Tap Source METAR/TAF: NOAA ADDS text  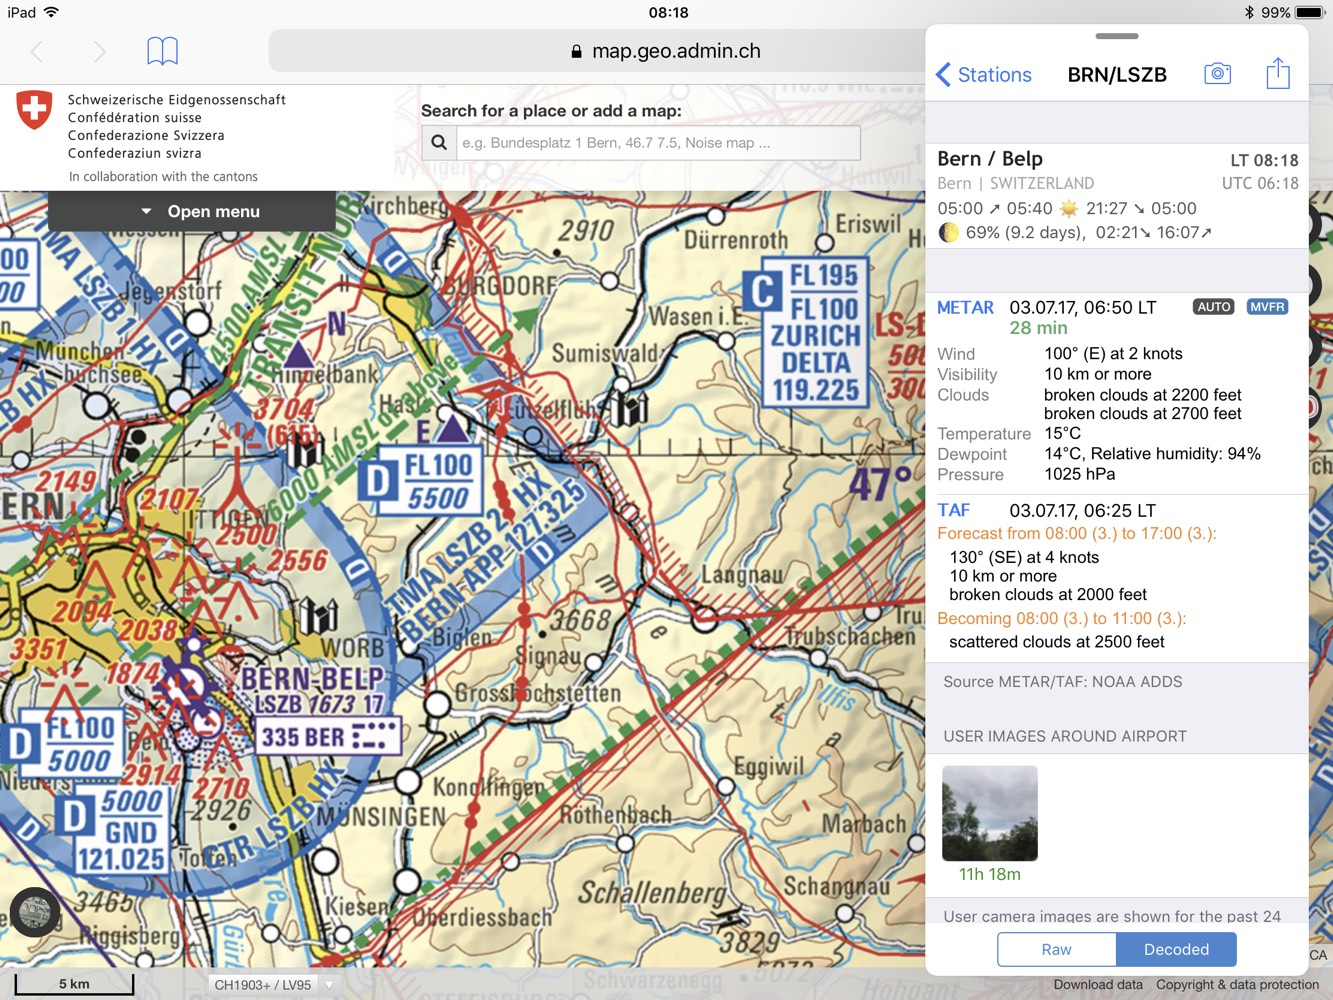tap(1062, 682)
